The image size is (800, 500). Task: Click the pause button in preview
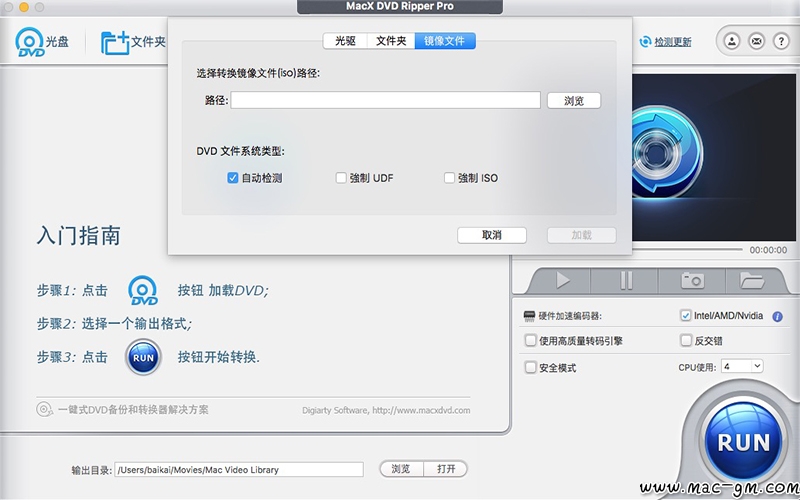coord(626,280)
